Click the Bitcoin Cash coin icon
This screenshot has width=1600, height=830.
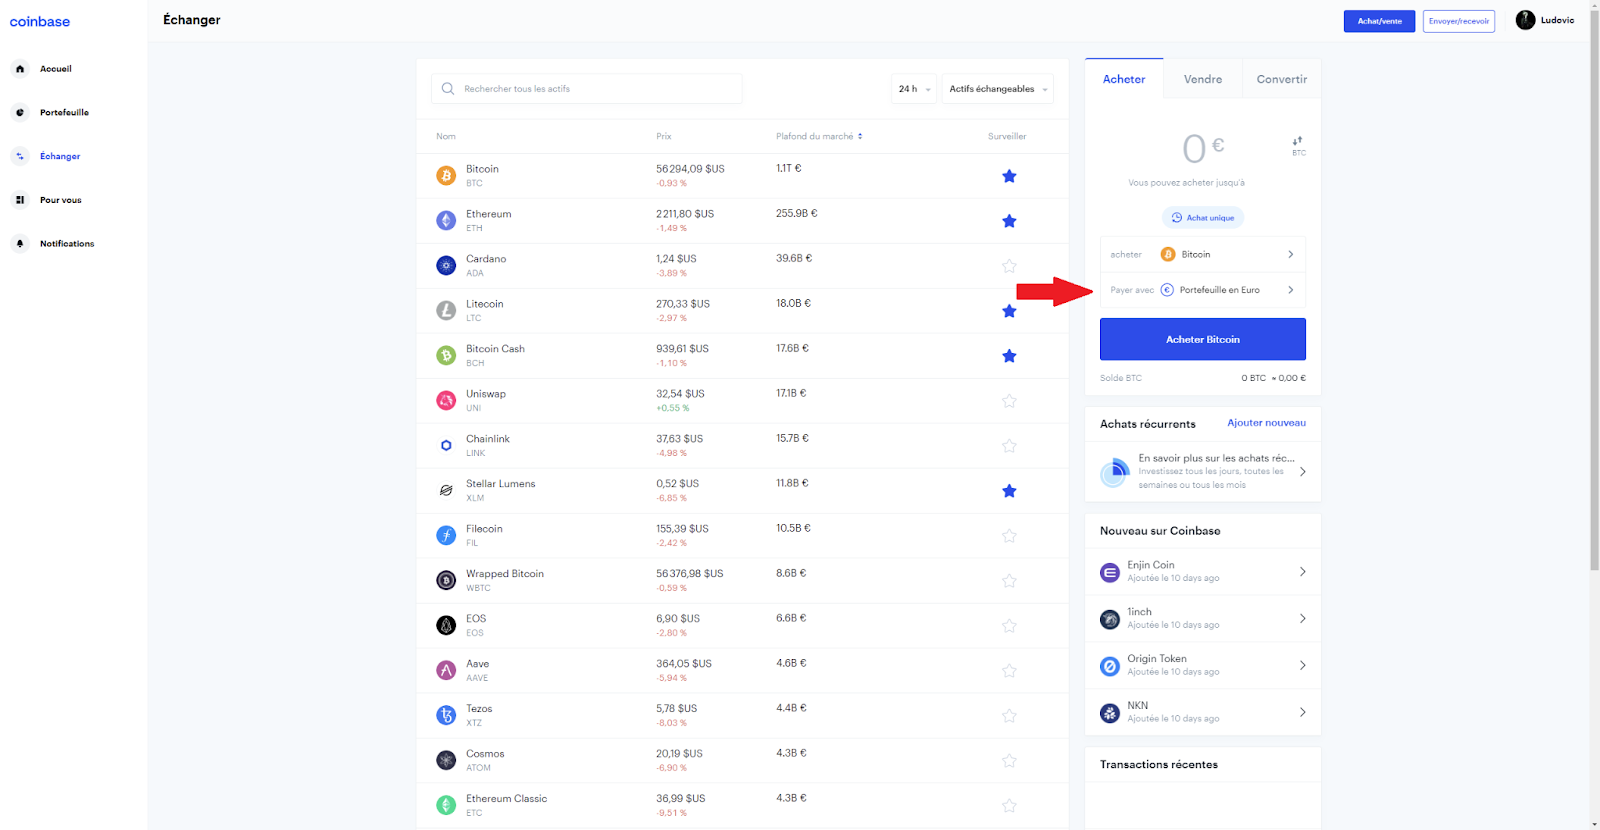[x=446, y=356]
